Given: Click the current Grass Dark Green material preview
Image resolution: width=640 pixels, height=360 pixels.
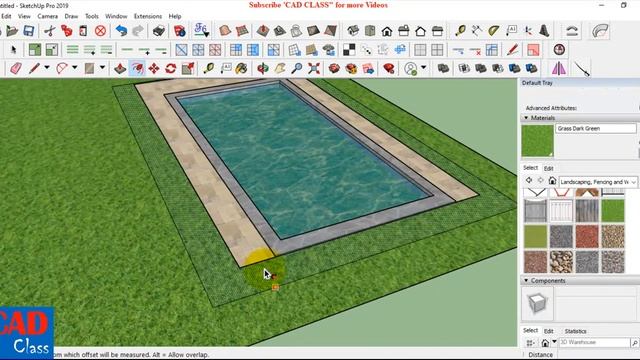Looking at the screenshot, I should click(x=538, y=141).
